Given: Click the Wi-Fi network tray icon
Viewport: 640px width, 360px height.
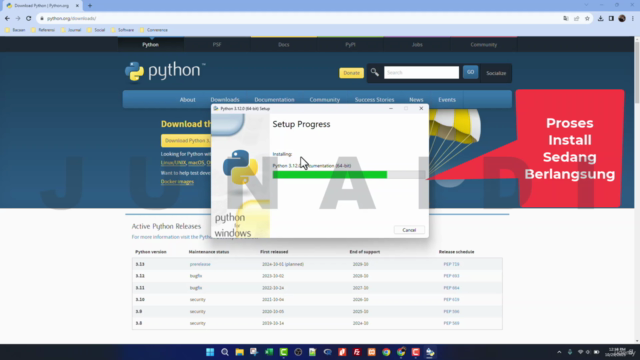Looking at the screenshot, I should [x=580, y=352].
